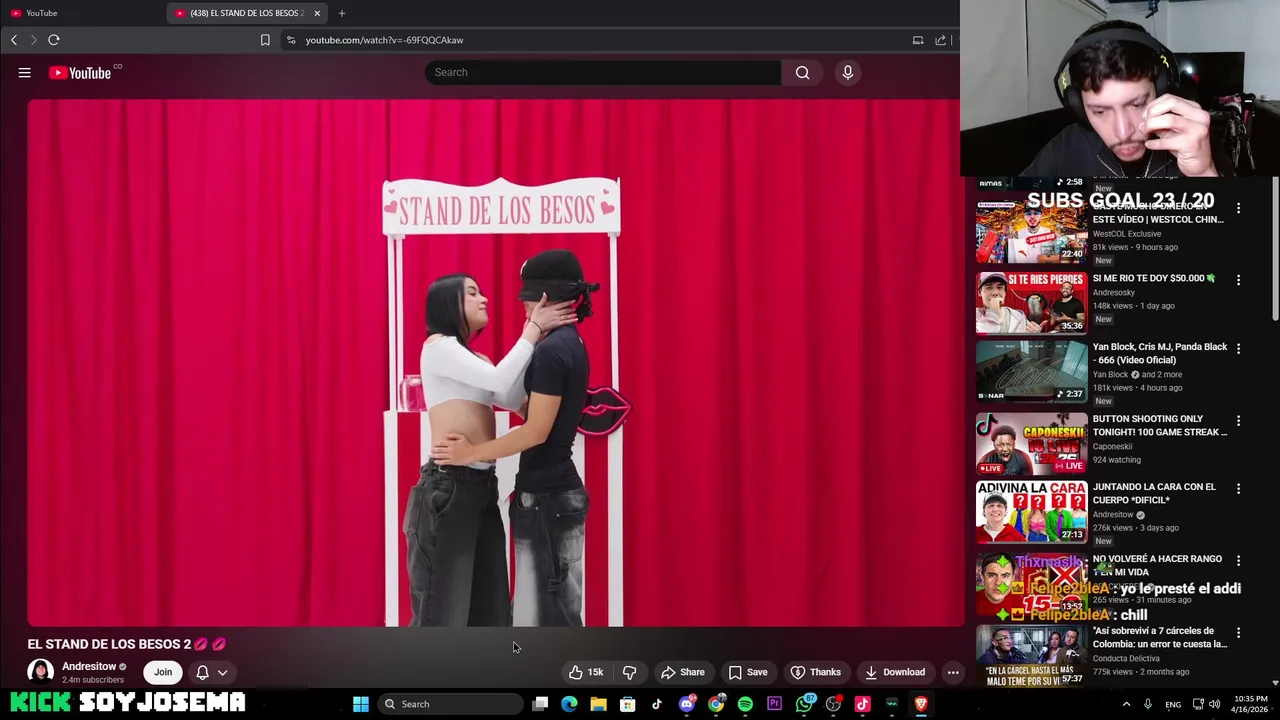Close the EL STAND DE LOS BESOS tab
Image resolution: width=1280 pixels, height=720 pixels.
tap(317, 13)
